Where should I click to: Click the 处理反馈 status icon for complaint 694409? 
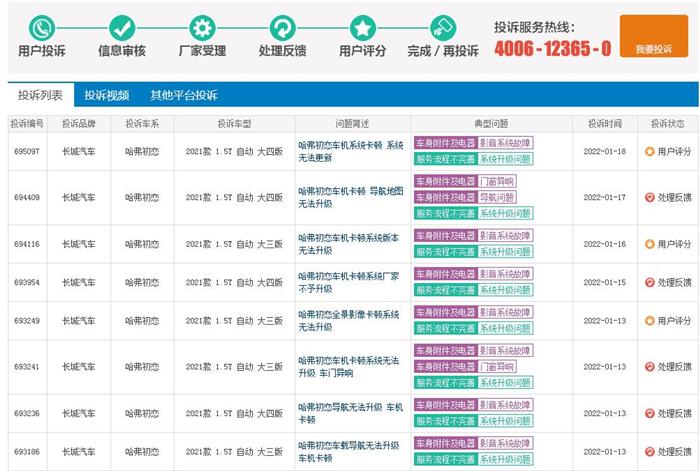650,197
